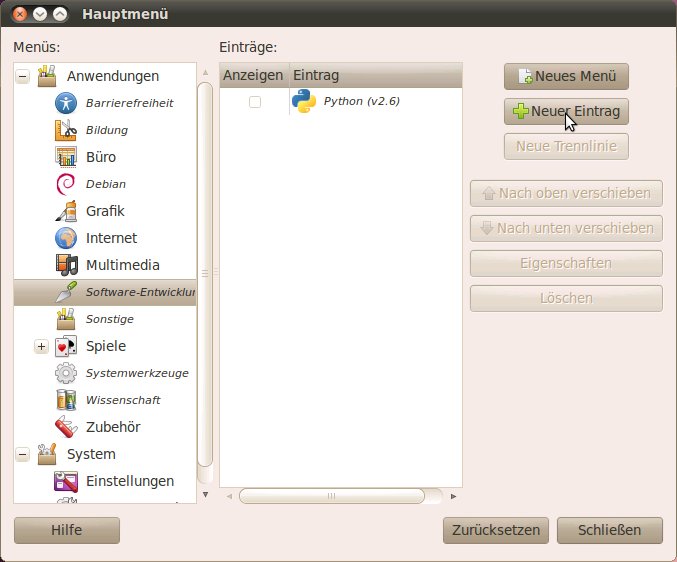This screenshot has height=562, width=677.
Task: Enable the Python (v2.6) display checkbox
Action: click(255, 102)
